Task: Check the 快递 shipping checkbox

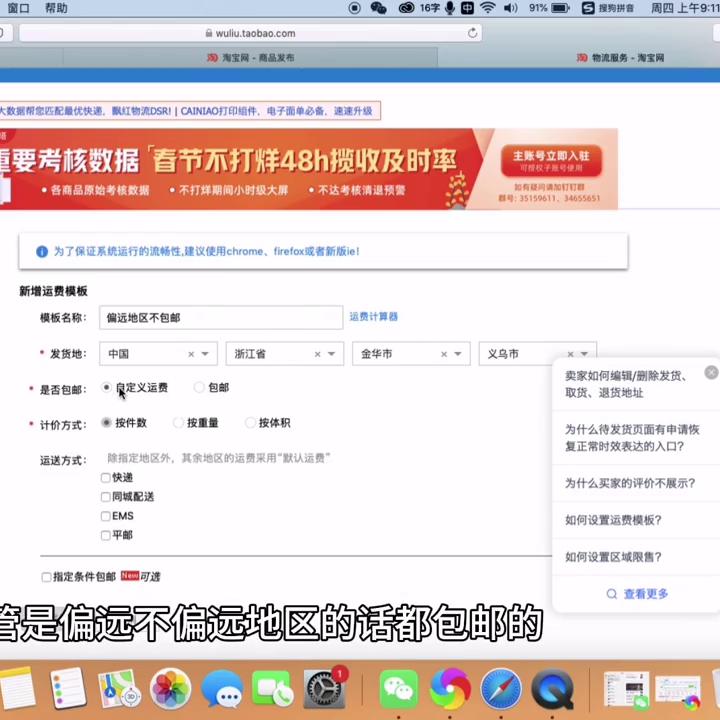Action: 106,478
